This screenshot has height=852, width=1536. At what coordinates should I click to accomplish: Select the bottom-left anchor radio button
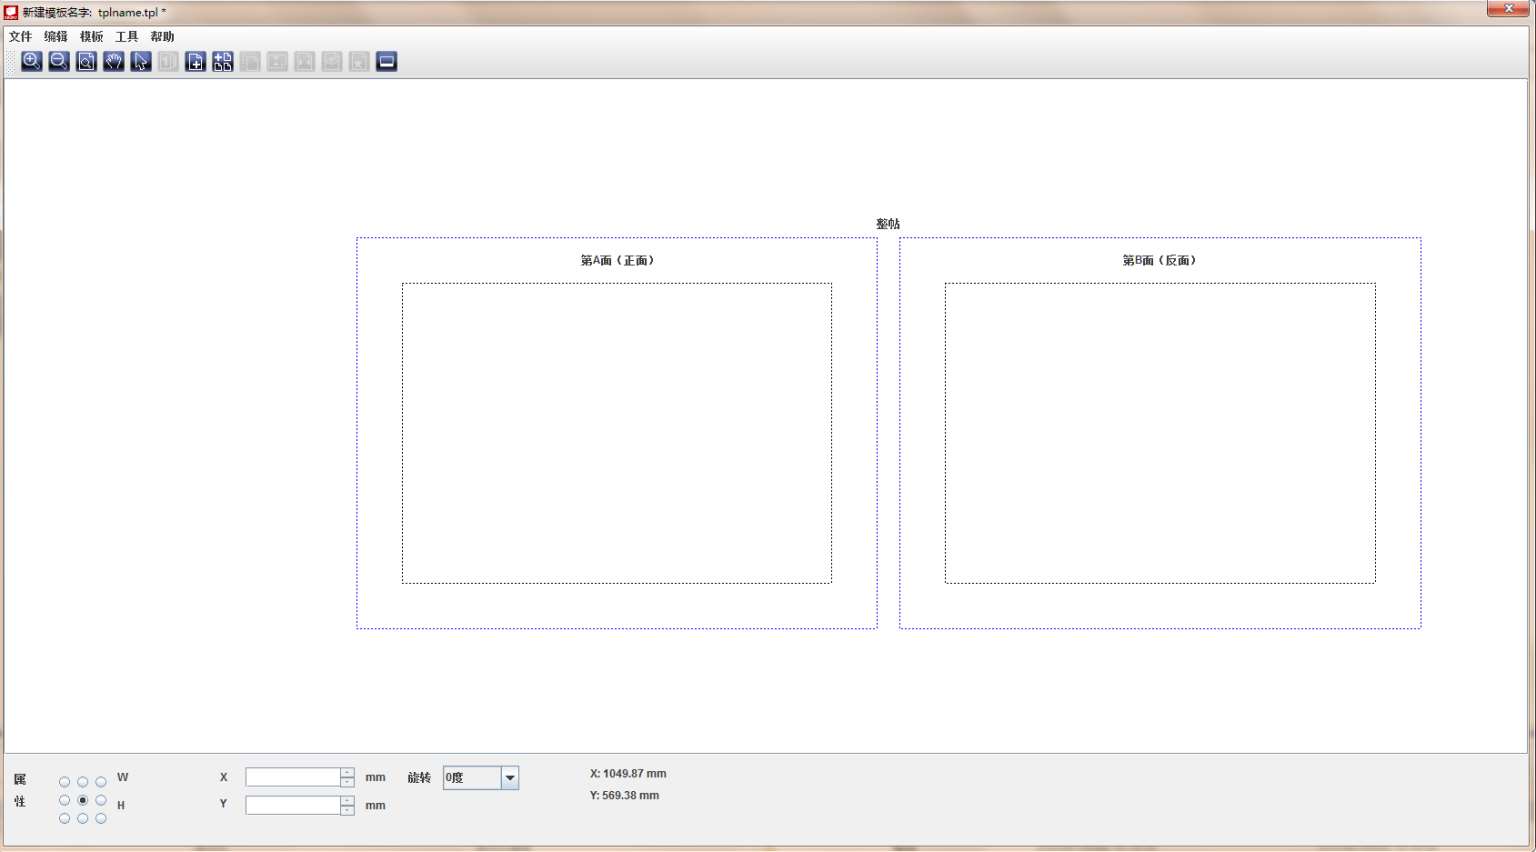[65, 818]
